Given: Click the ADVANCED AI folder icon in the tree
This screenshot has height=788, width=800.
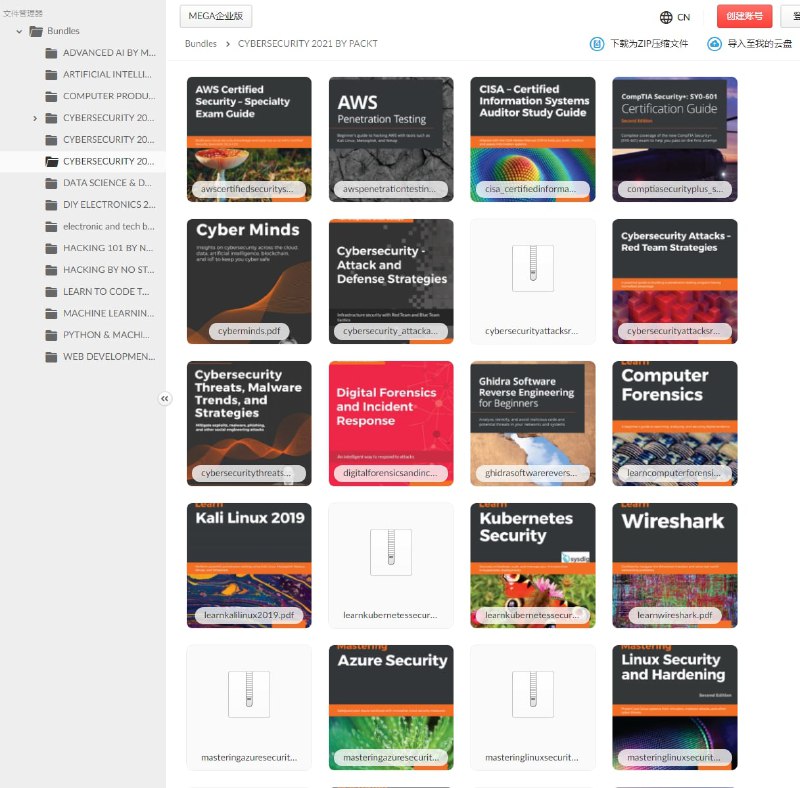Looking at the screenshot, I should click(x=51, y=53).
